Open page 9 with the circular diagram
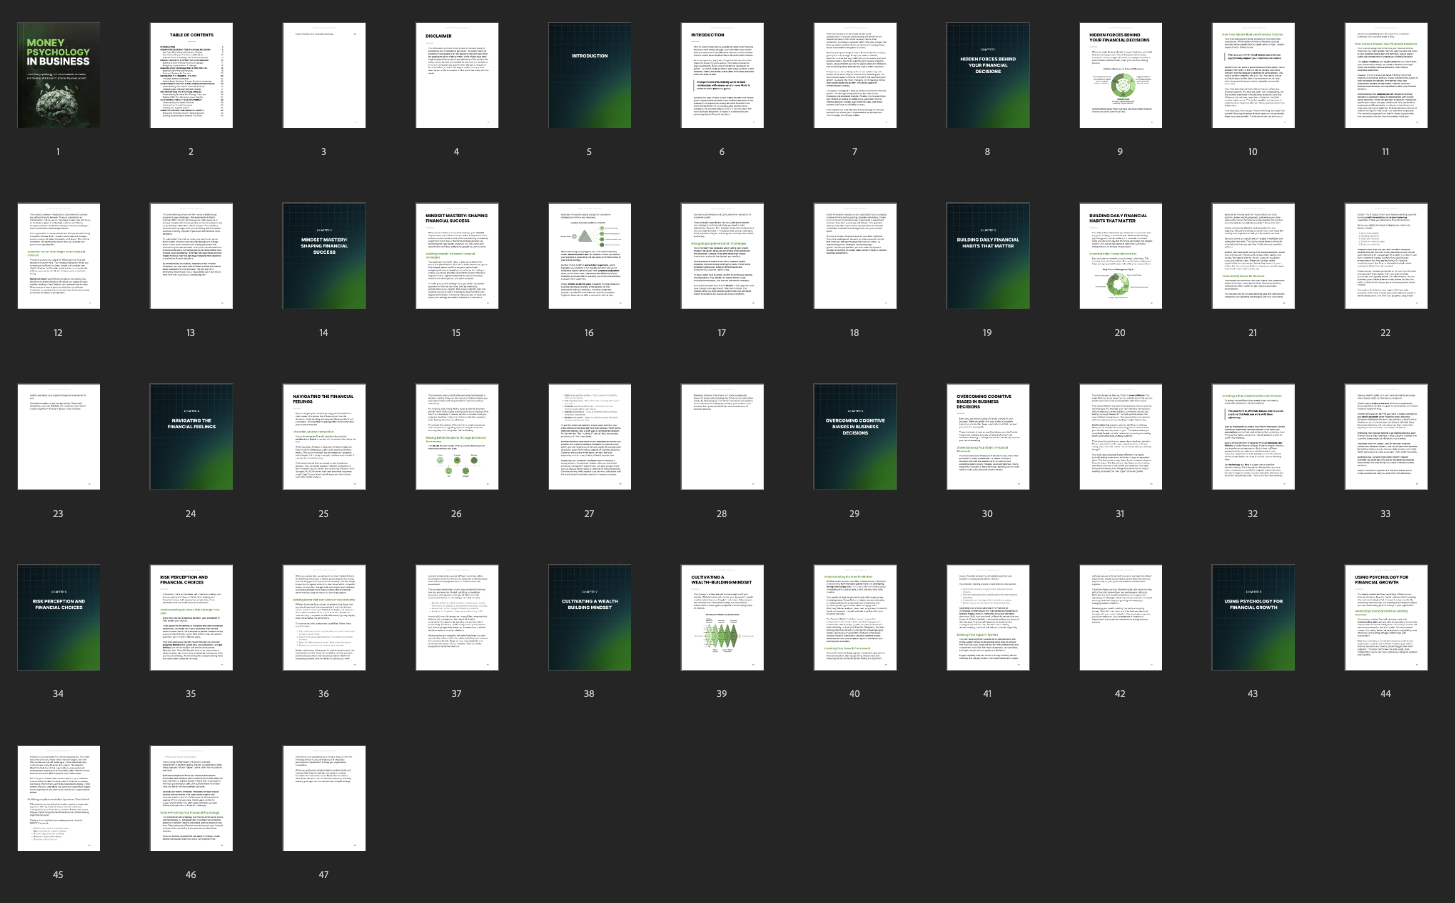Image resolution: width=1455 pixels, height=903 pixels. coord(1120,75)
